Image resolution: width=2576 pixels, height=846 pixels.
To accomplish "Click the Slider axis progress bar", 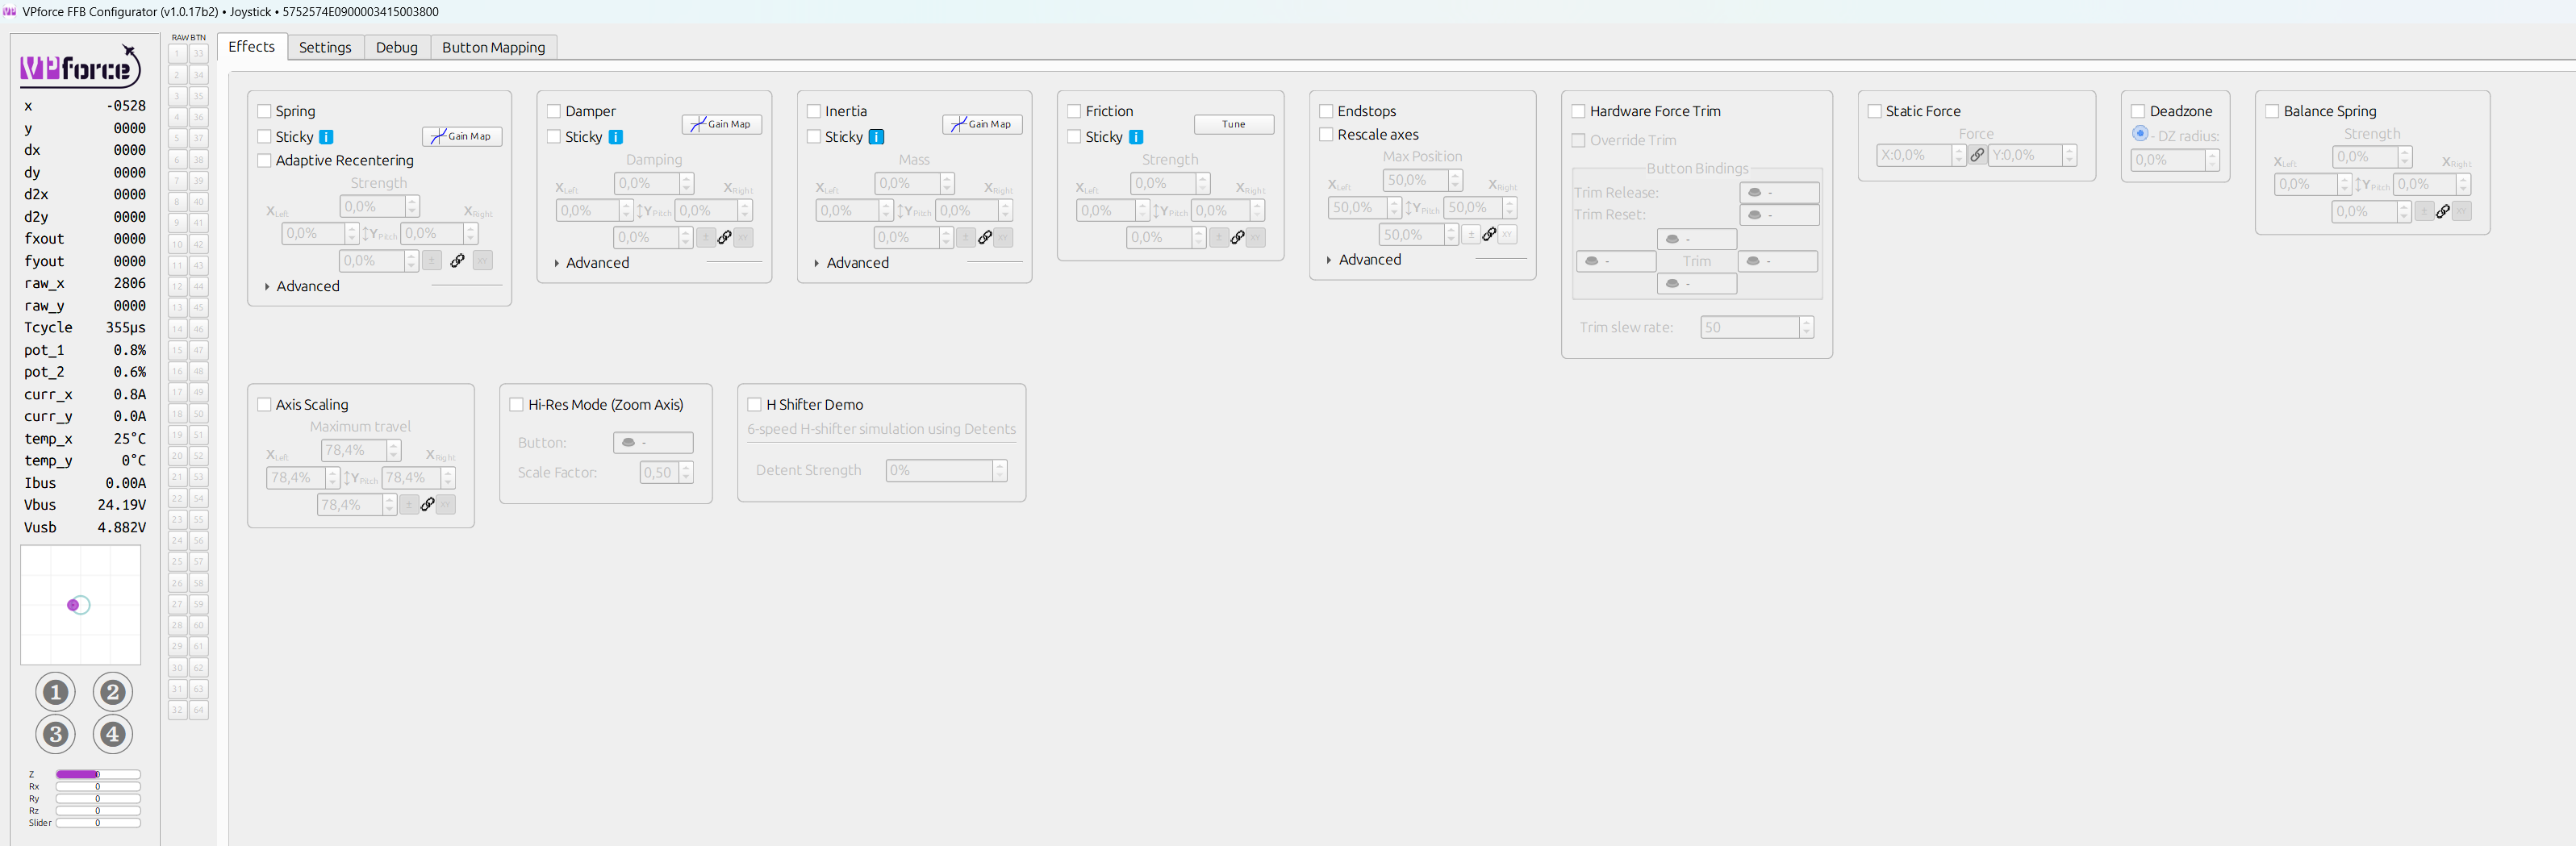I will pos(98,824).
